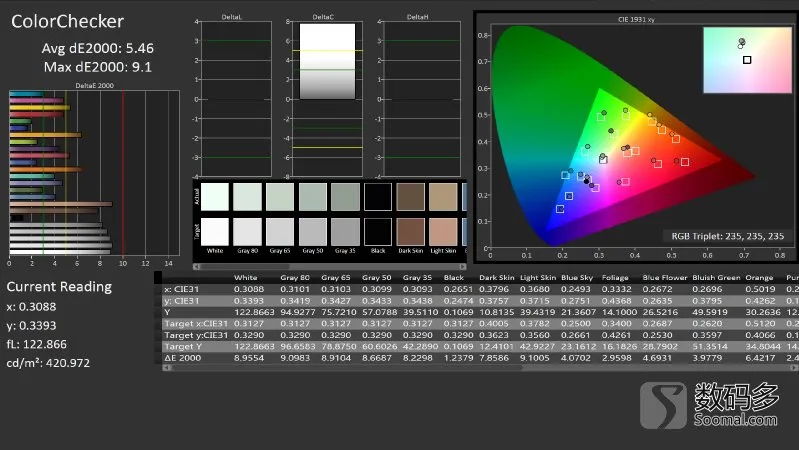This screenshot has height=450, width=799.
Task: Click the Actual Gray 35 swatch
Action: pos(345,197)
